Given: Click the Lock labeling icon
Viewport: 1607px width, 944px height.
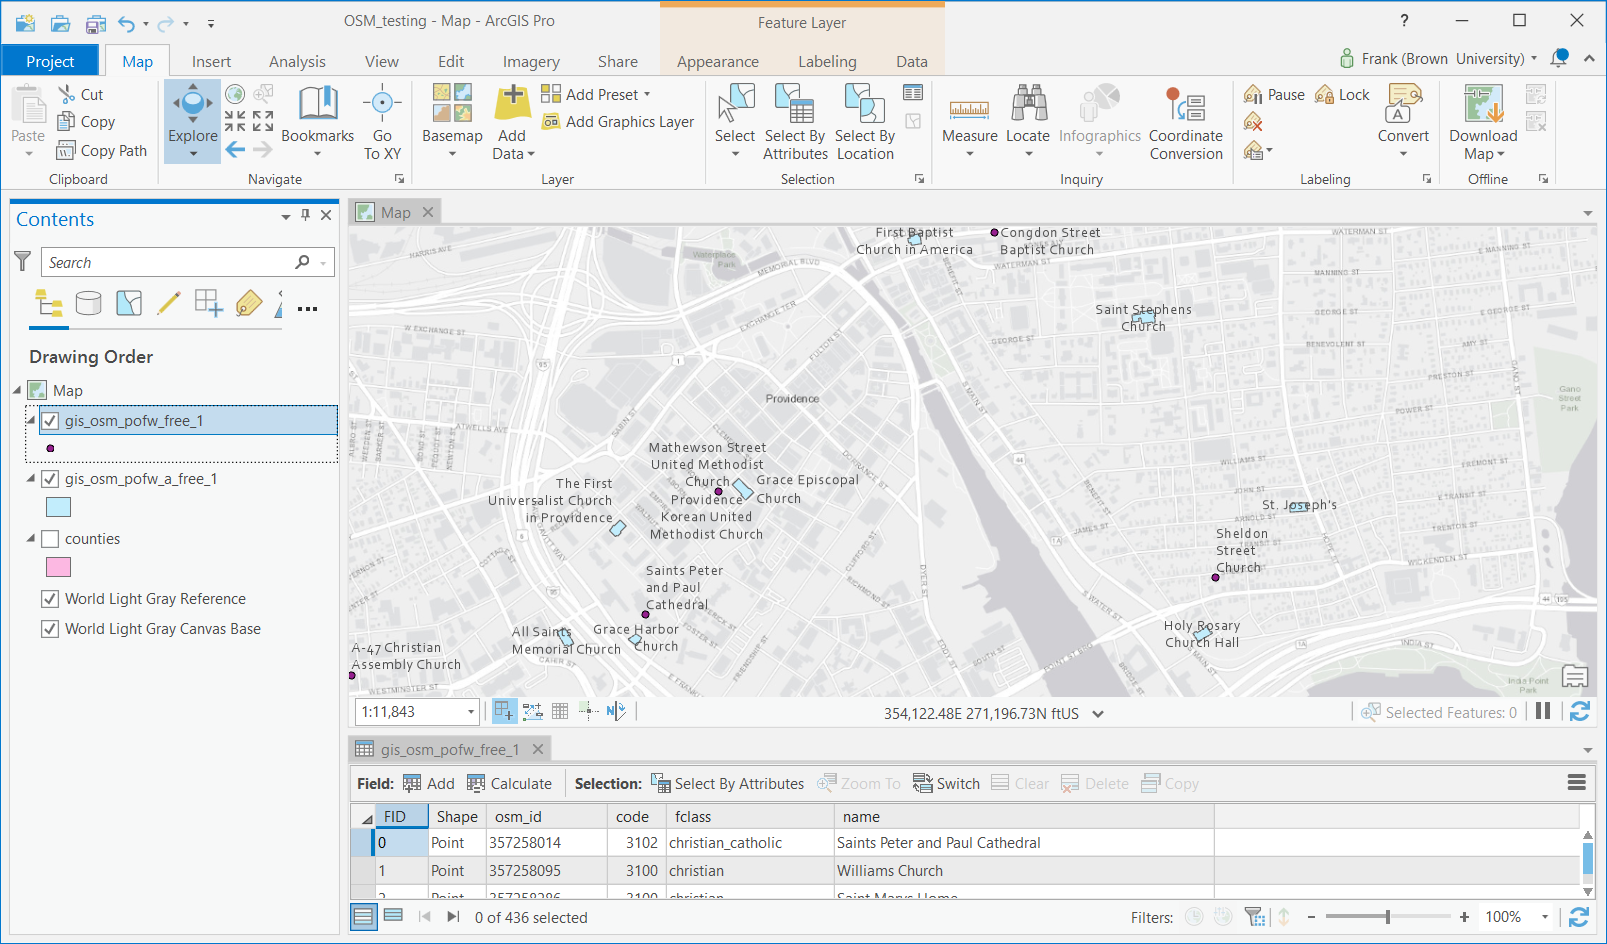Looking at the screenshot, I should 1326,94.
